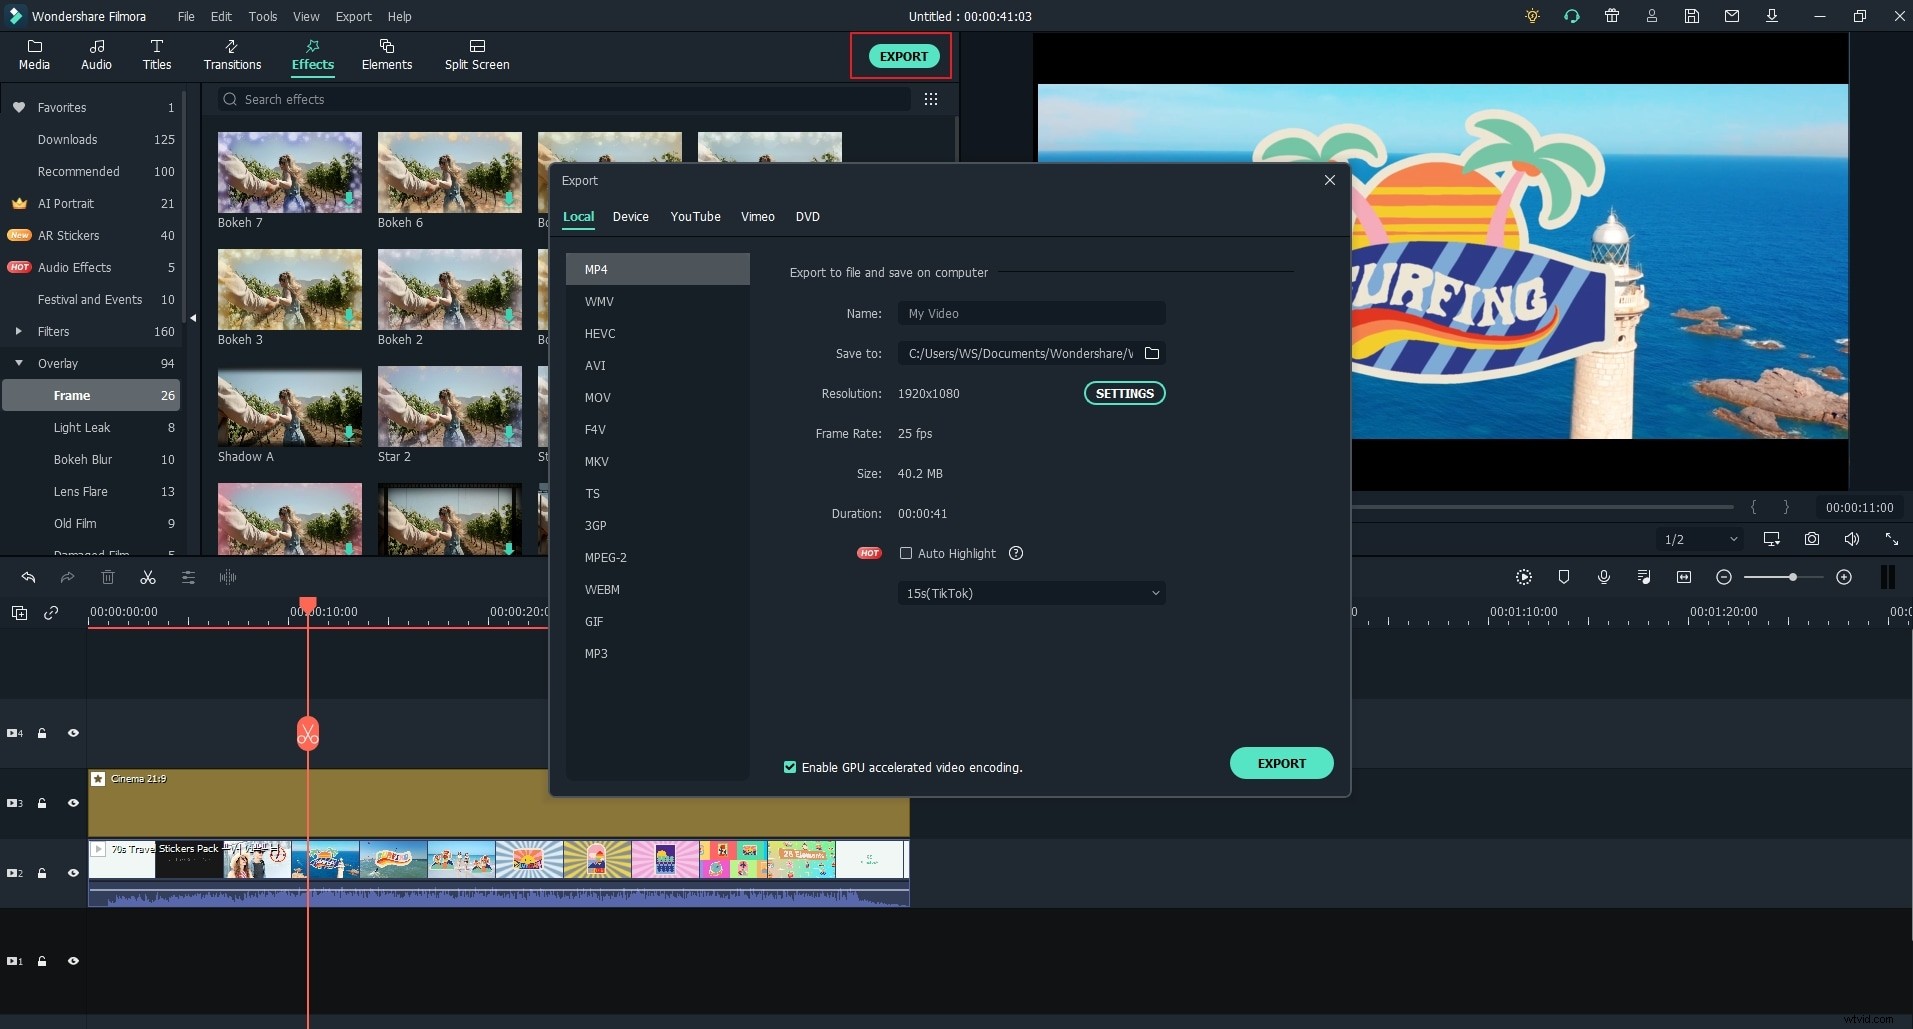The image size is (1913, 1029).
Task: Click the teal EXPORT button in dialog
Action: tap(1281, 762)
